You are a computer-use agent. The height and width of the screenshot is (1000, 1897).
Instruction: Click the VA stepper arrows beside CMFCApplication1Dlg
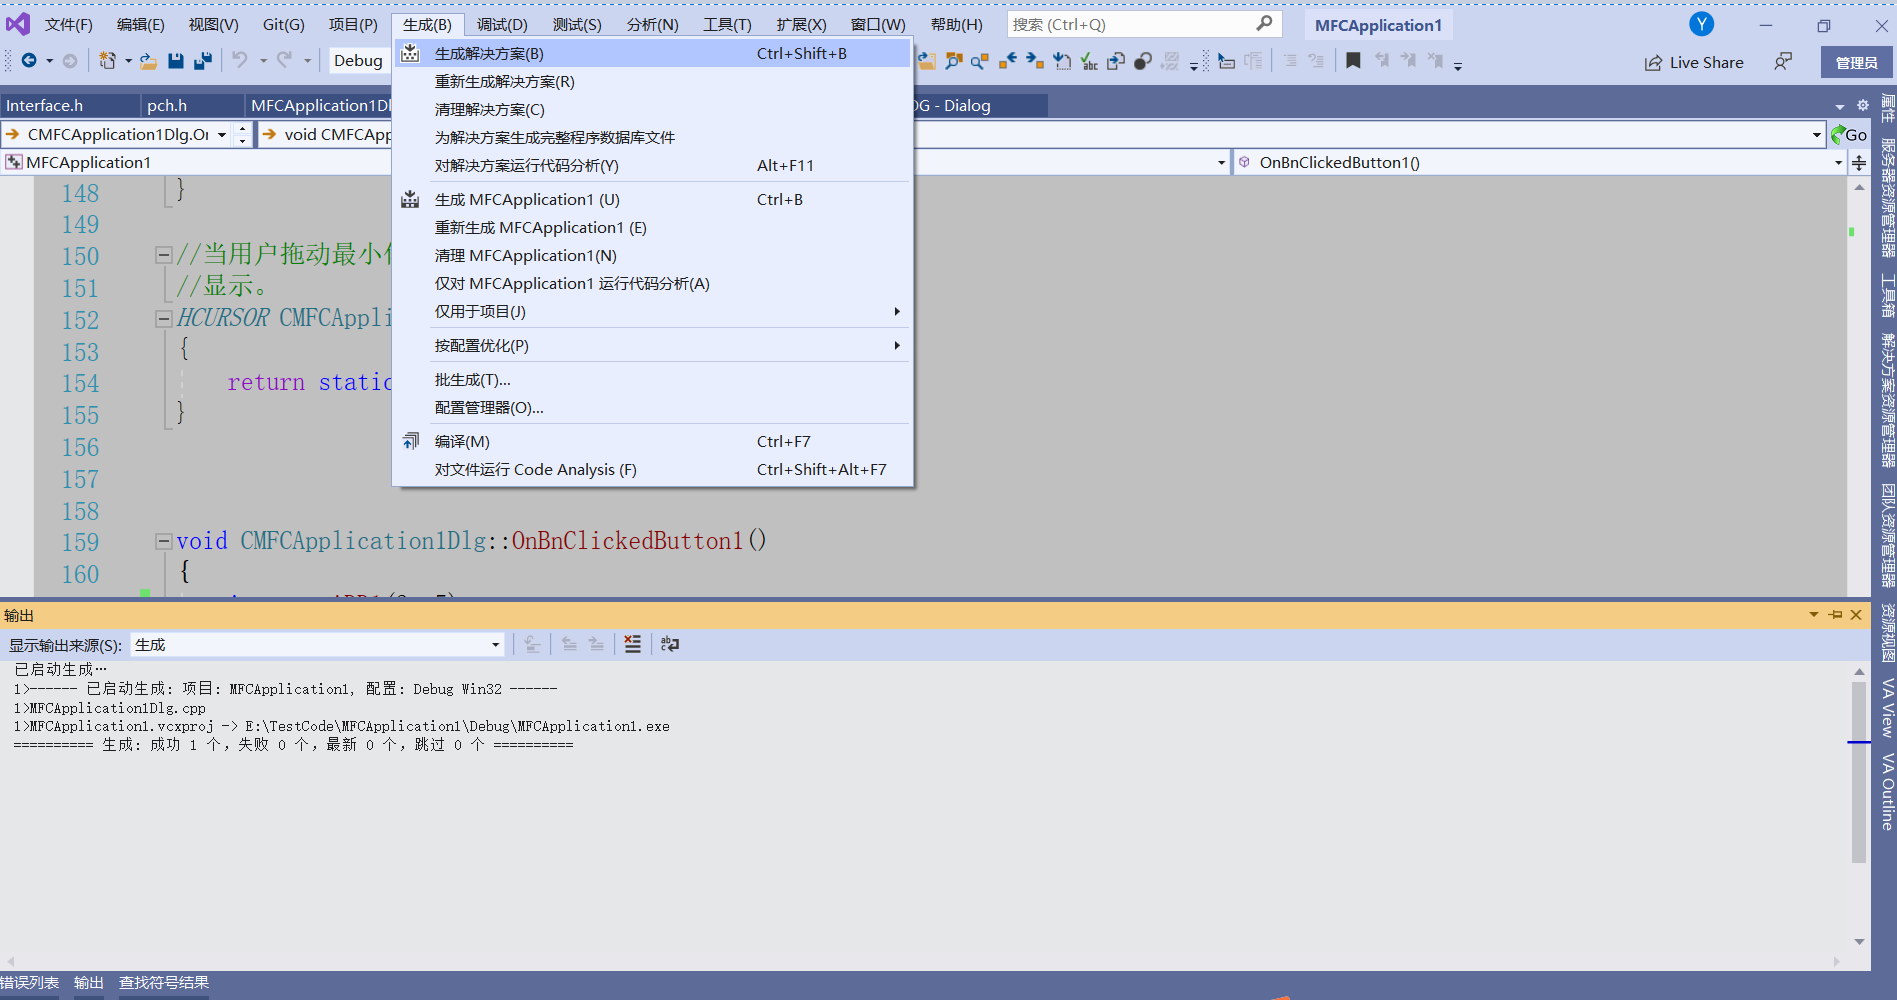coord(243,134)
